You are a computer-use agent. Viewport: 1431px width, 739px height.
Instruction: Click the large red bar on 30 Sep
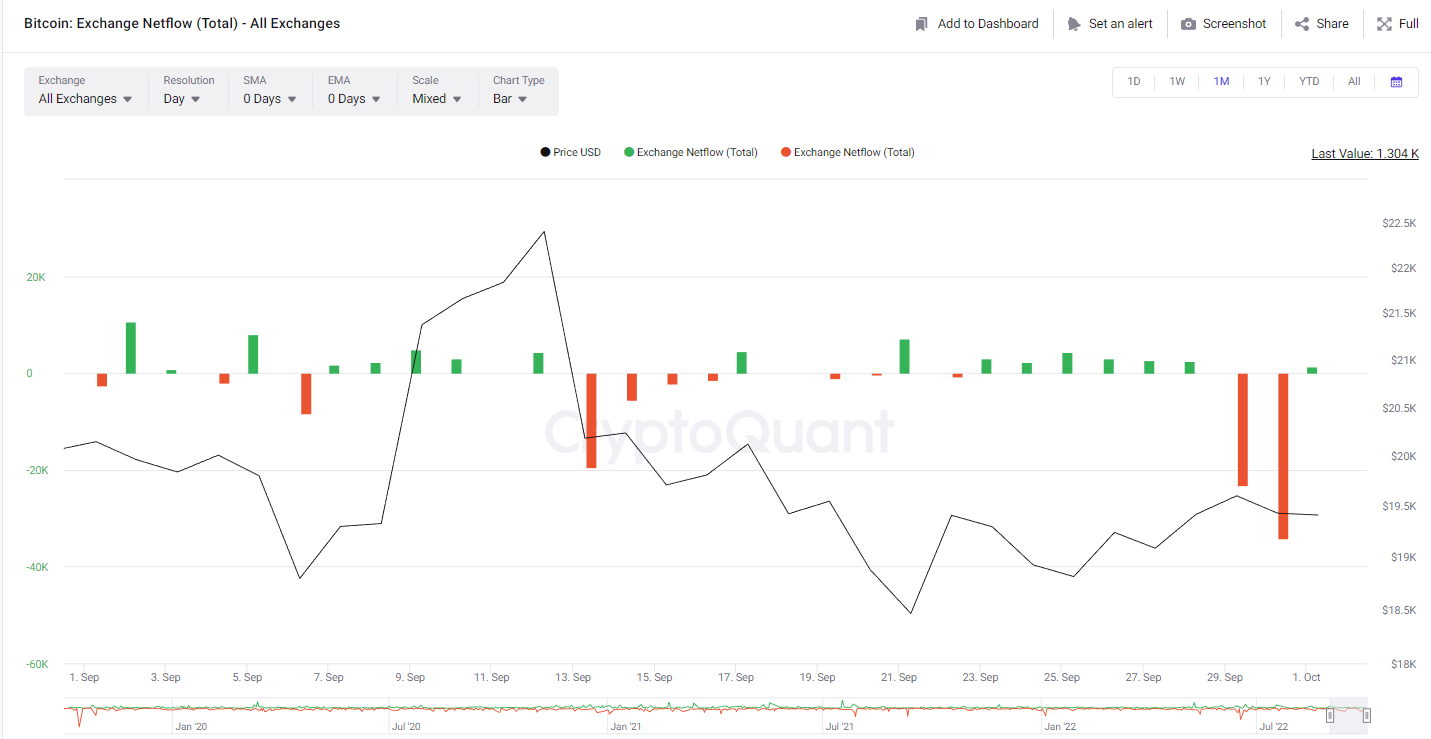click(x=1283, y=456)
